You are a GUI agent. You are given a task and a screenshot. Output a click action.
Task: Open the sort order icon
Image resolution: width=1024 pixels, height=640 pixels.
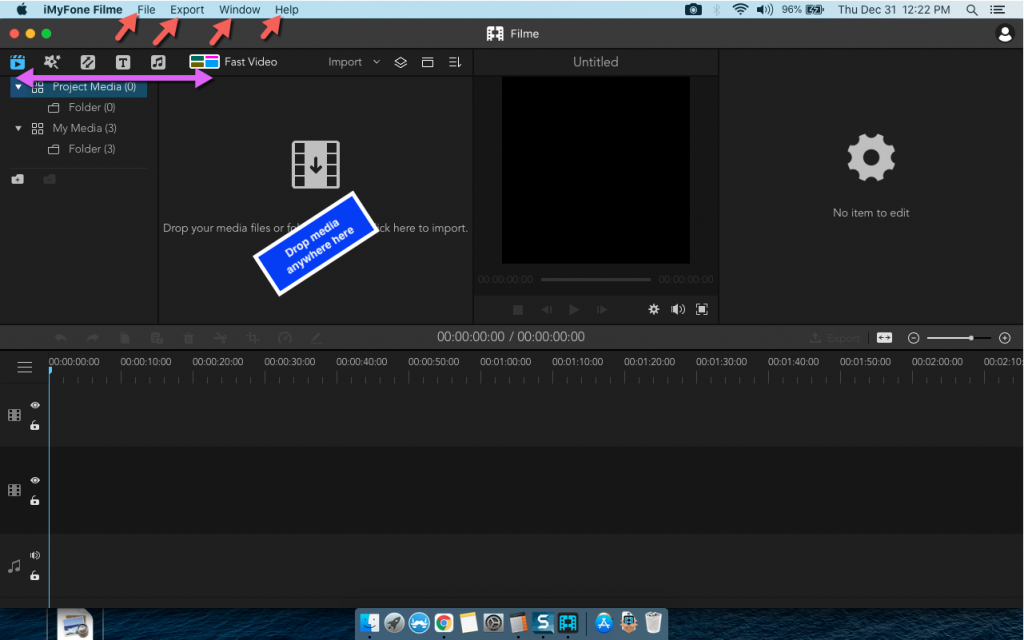(455, 62)
